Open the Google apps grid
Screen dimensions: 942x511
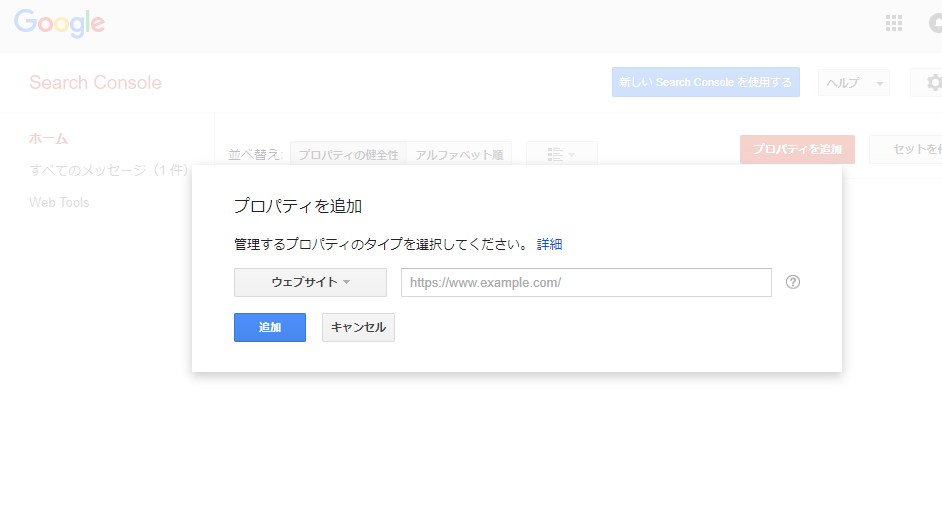894,23
